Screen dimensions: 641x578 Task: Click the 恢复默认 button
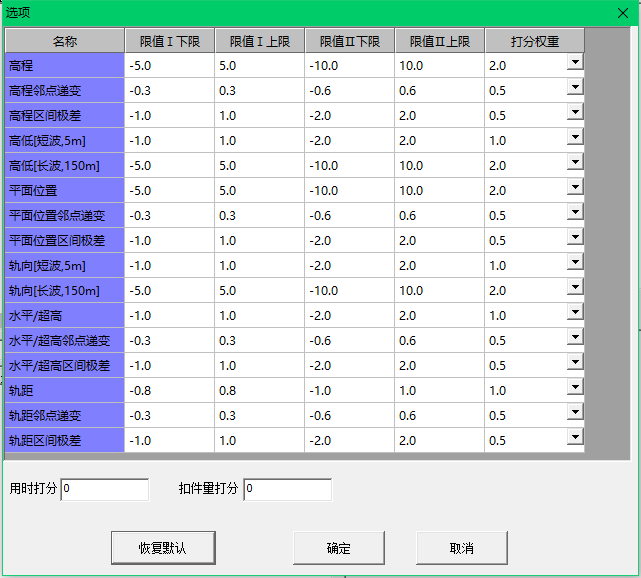(163, 548)
